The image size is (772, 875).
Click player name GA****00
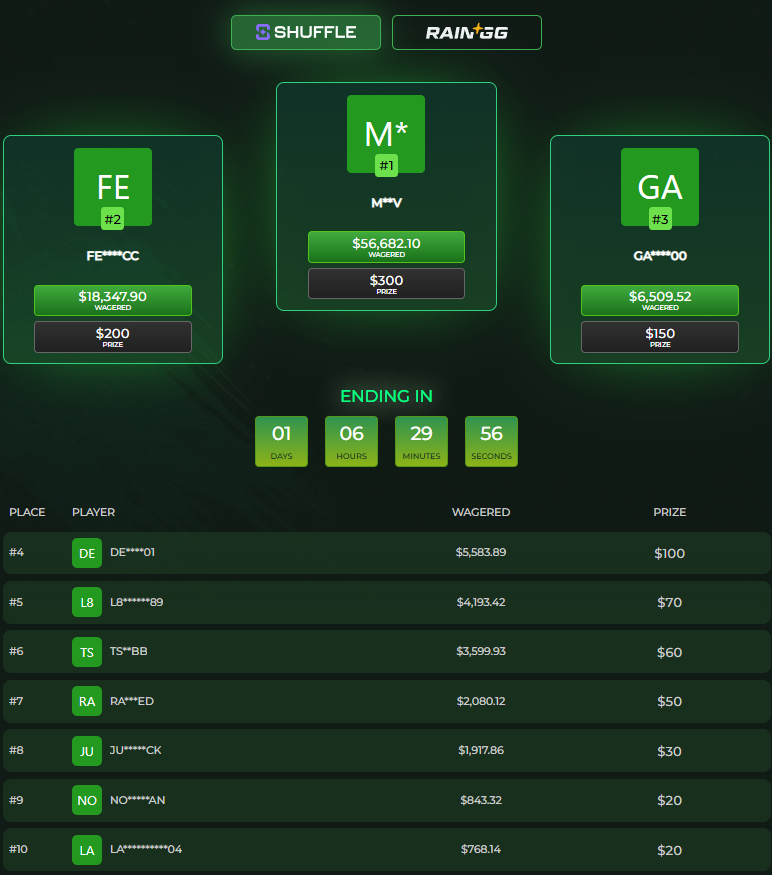(x=660, y=256)
